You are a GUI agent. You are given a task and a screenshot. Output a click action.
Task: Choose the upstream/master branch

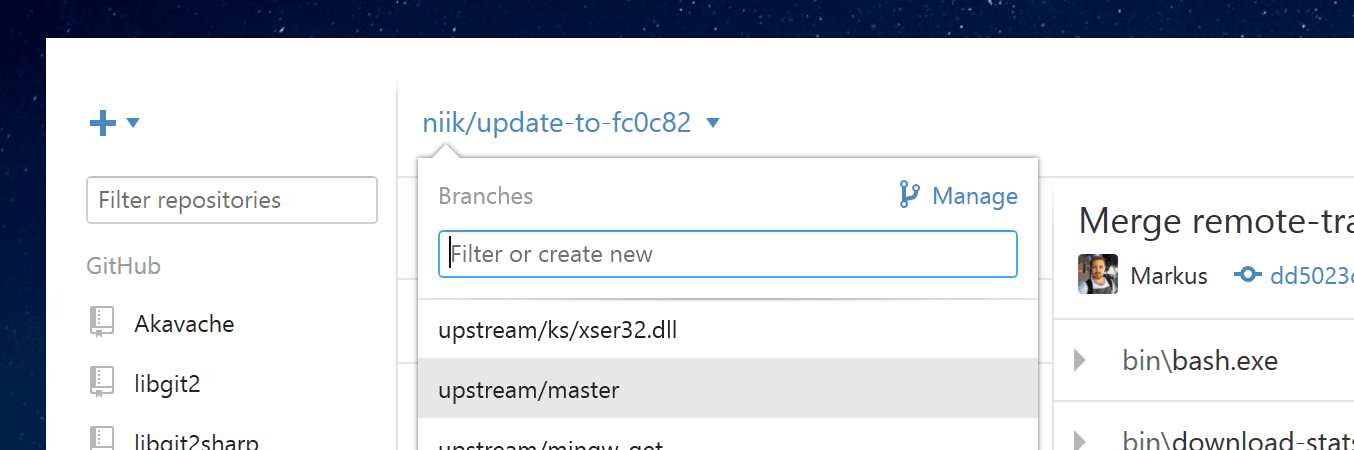[x=529, y=389]
